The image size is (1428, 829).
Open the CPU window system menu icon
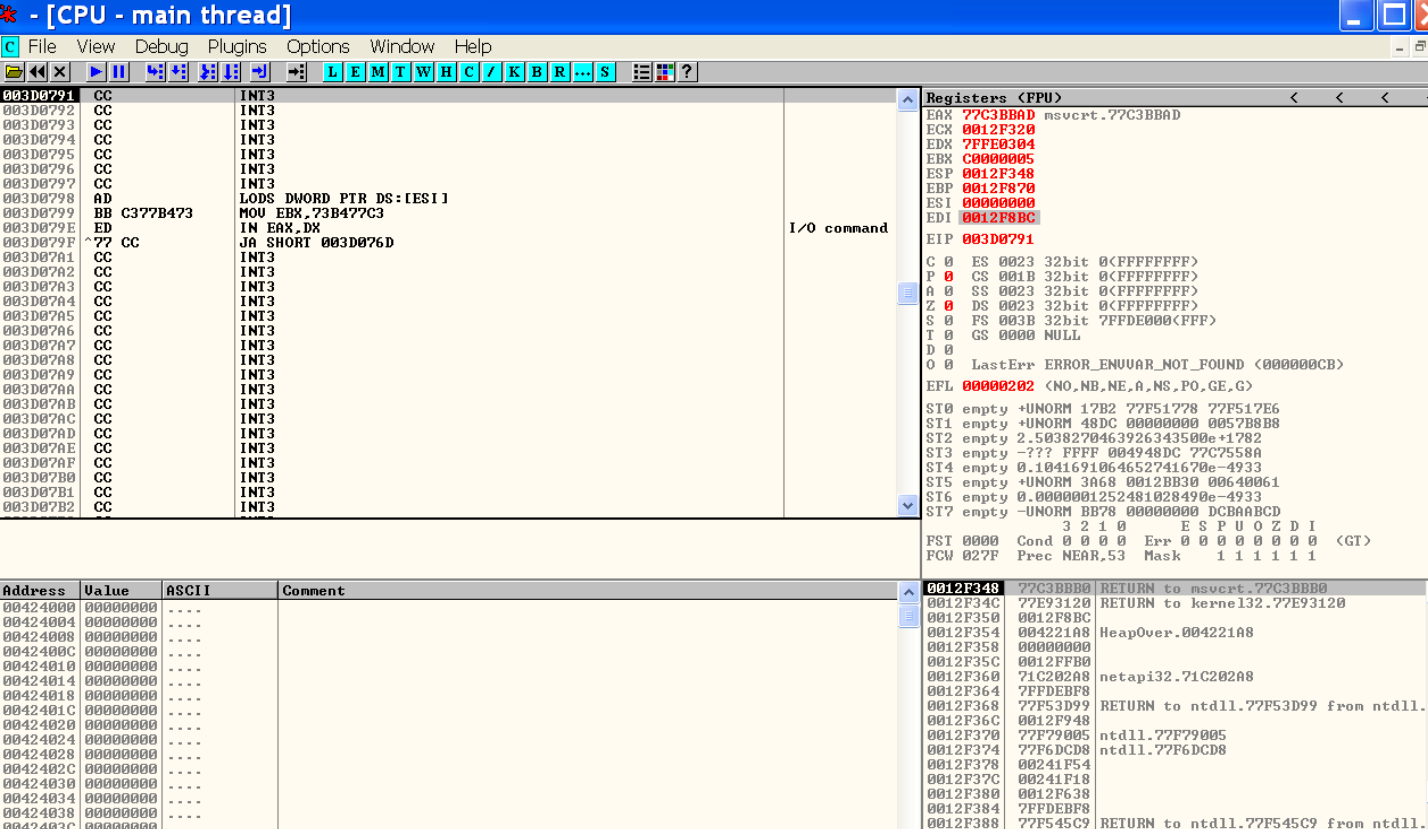10,47
